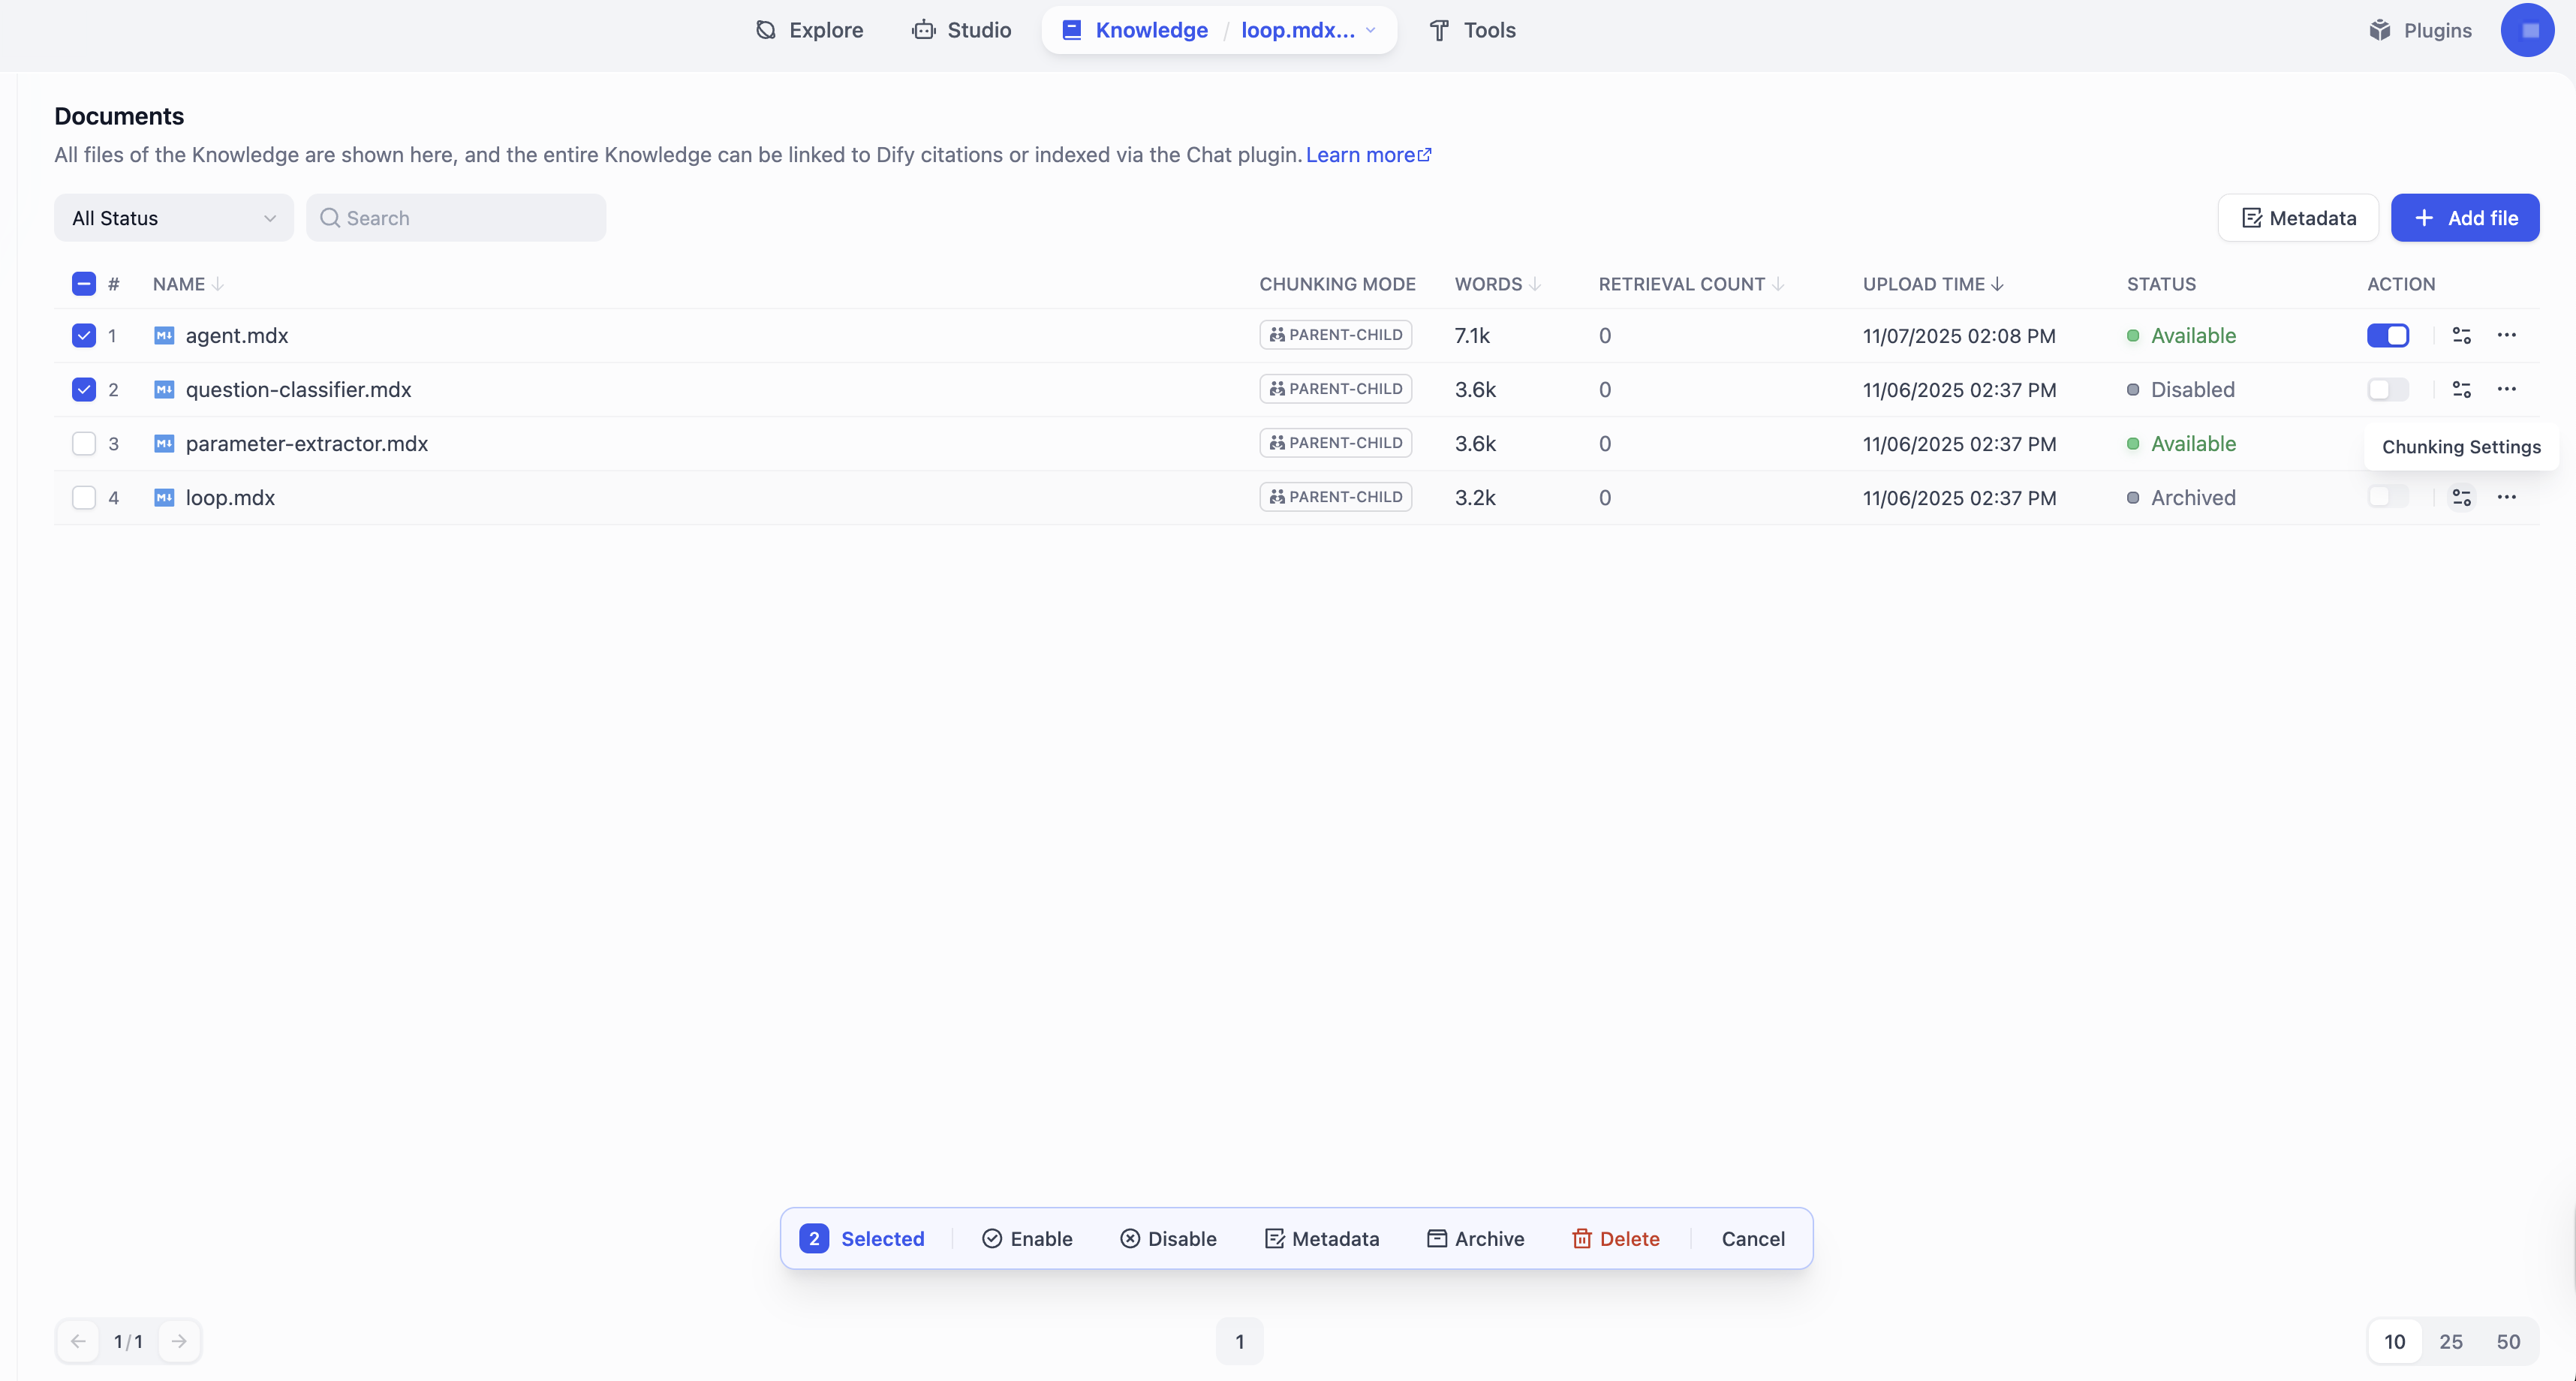This screenshot has width=2576, height=1381.
Task: Open the Plugins panel
Action: [2421, 30]
